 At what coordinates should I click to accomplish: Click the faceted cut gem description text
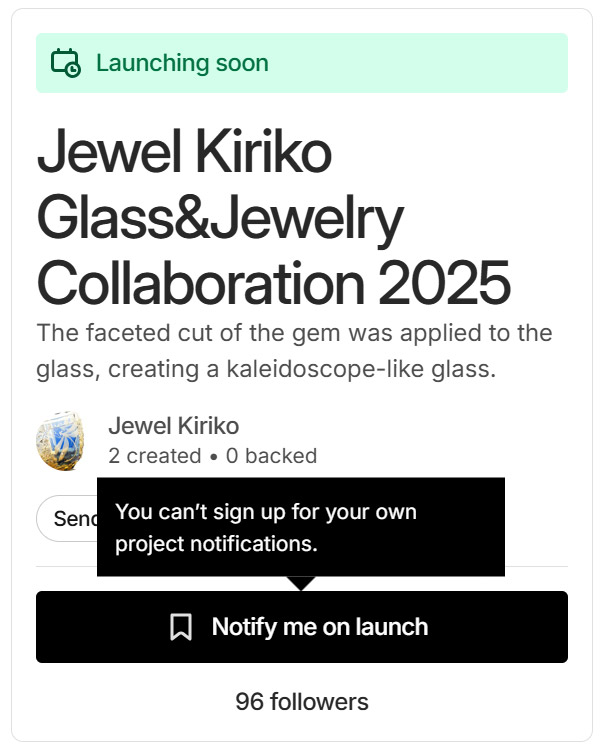pyautogui.click(x=294, y=351)
